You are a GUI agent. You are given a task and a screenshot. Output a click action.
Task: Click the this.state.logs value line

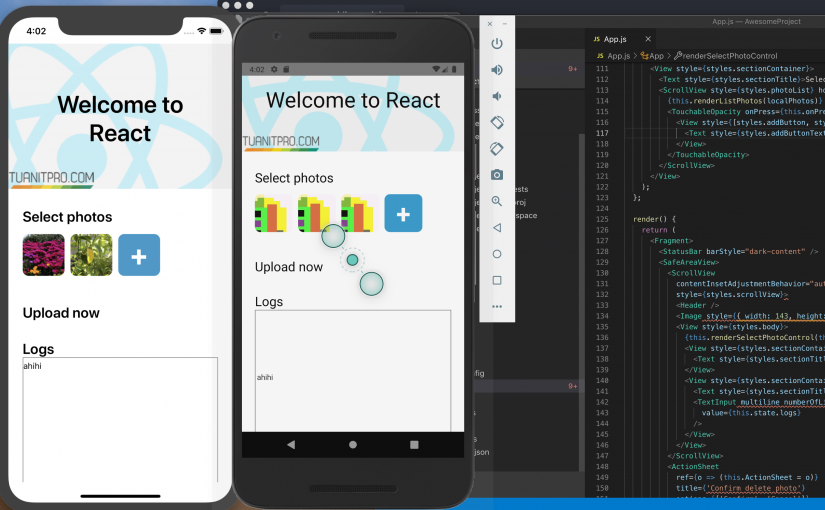point(751,413)
